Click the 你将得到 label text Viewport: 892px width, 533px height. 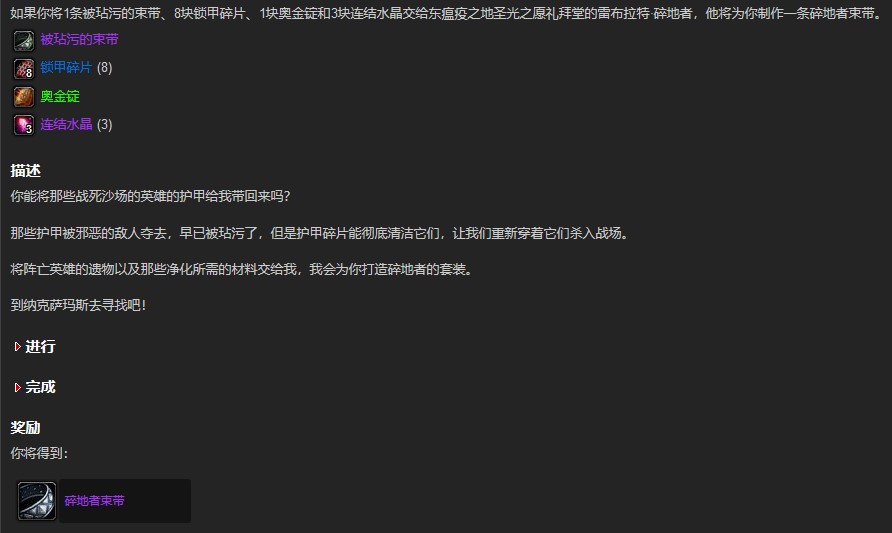pyautogui.click(x=39, y=453)
